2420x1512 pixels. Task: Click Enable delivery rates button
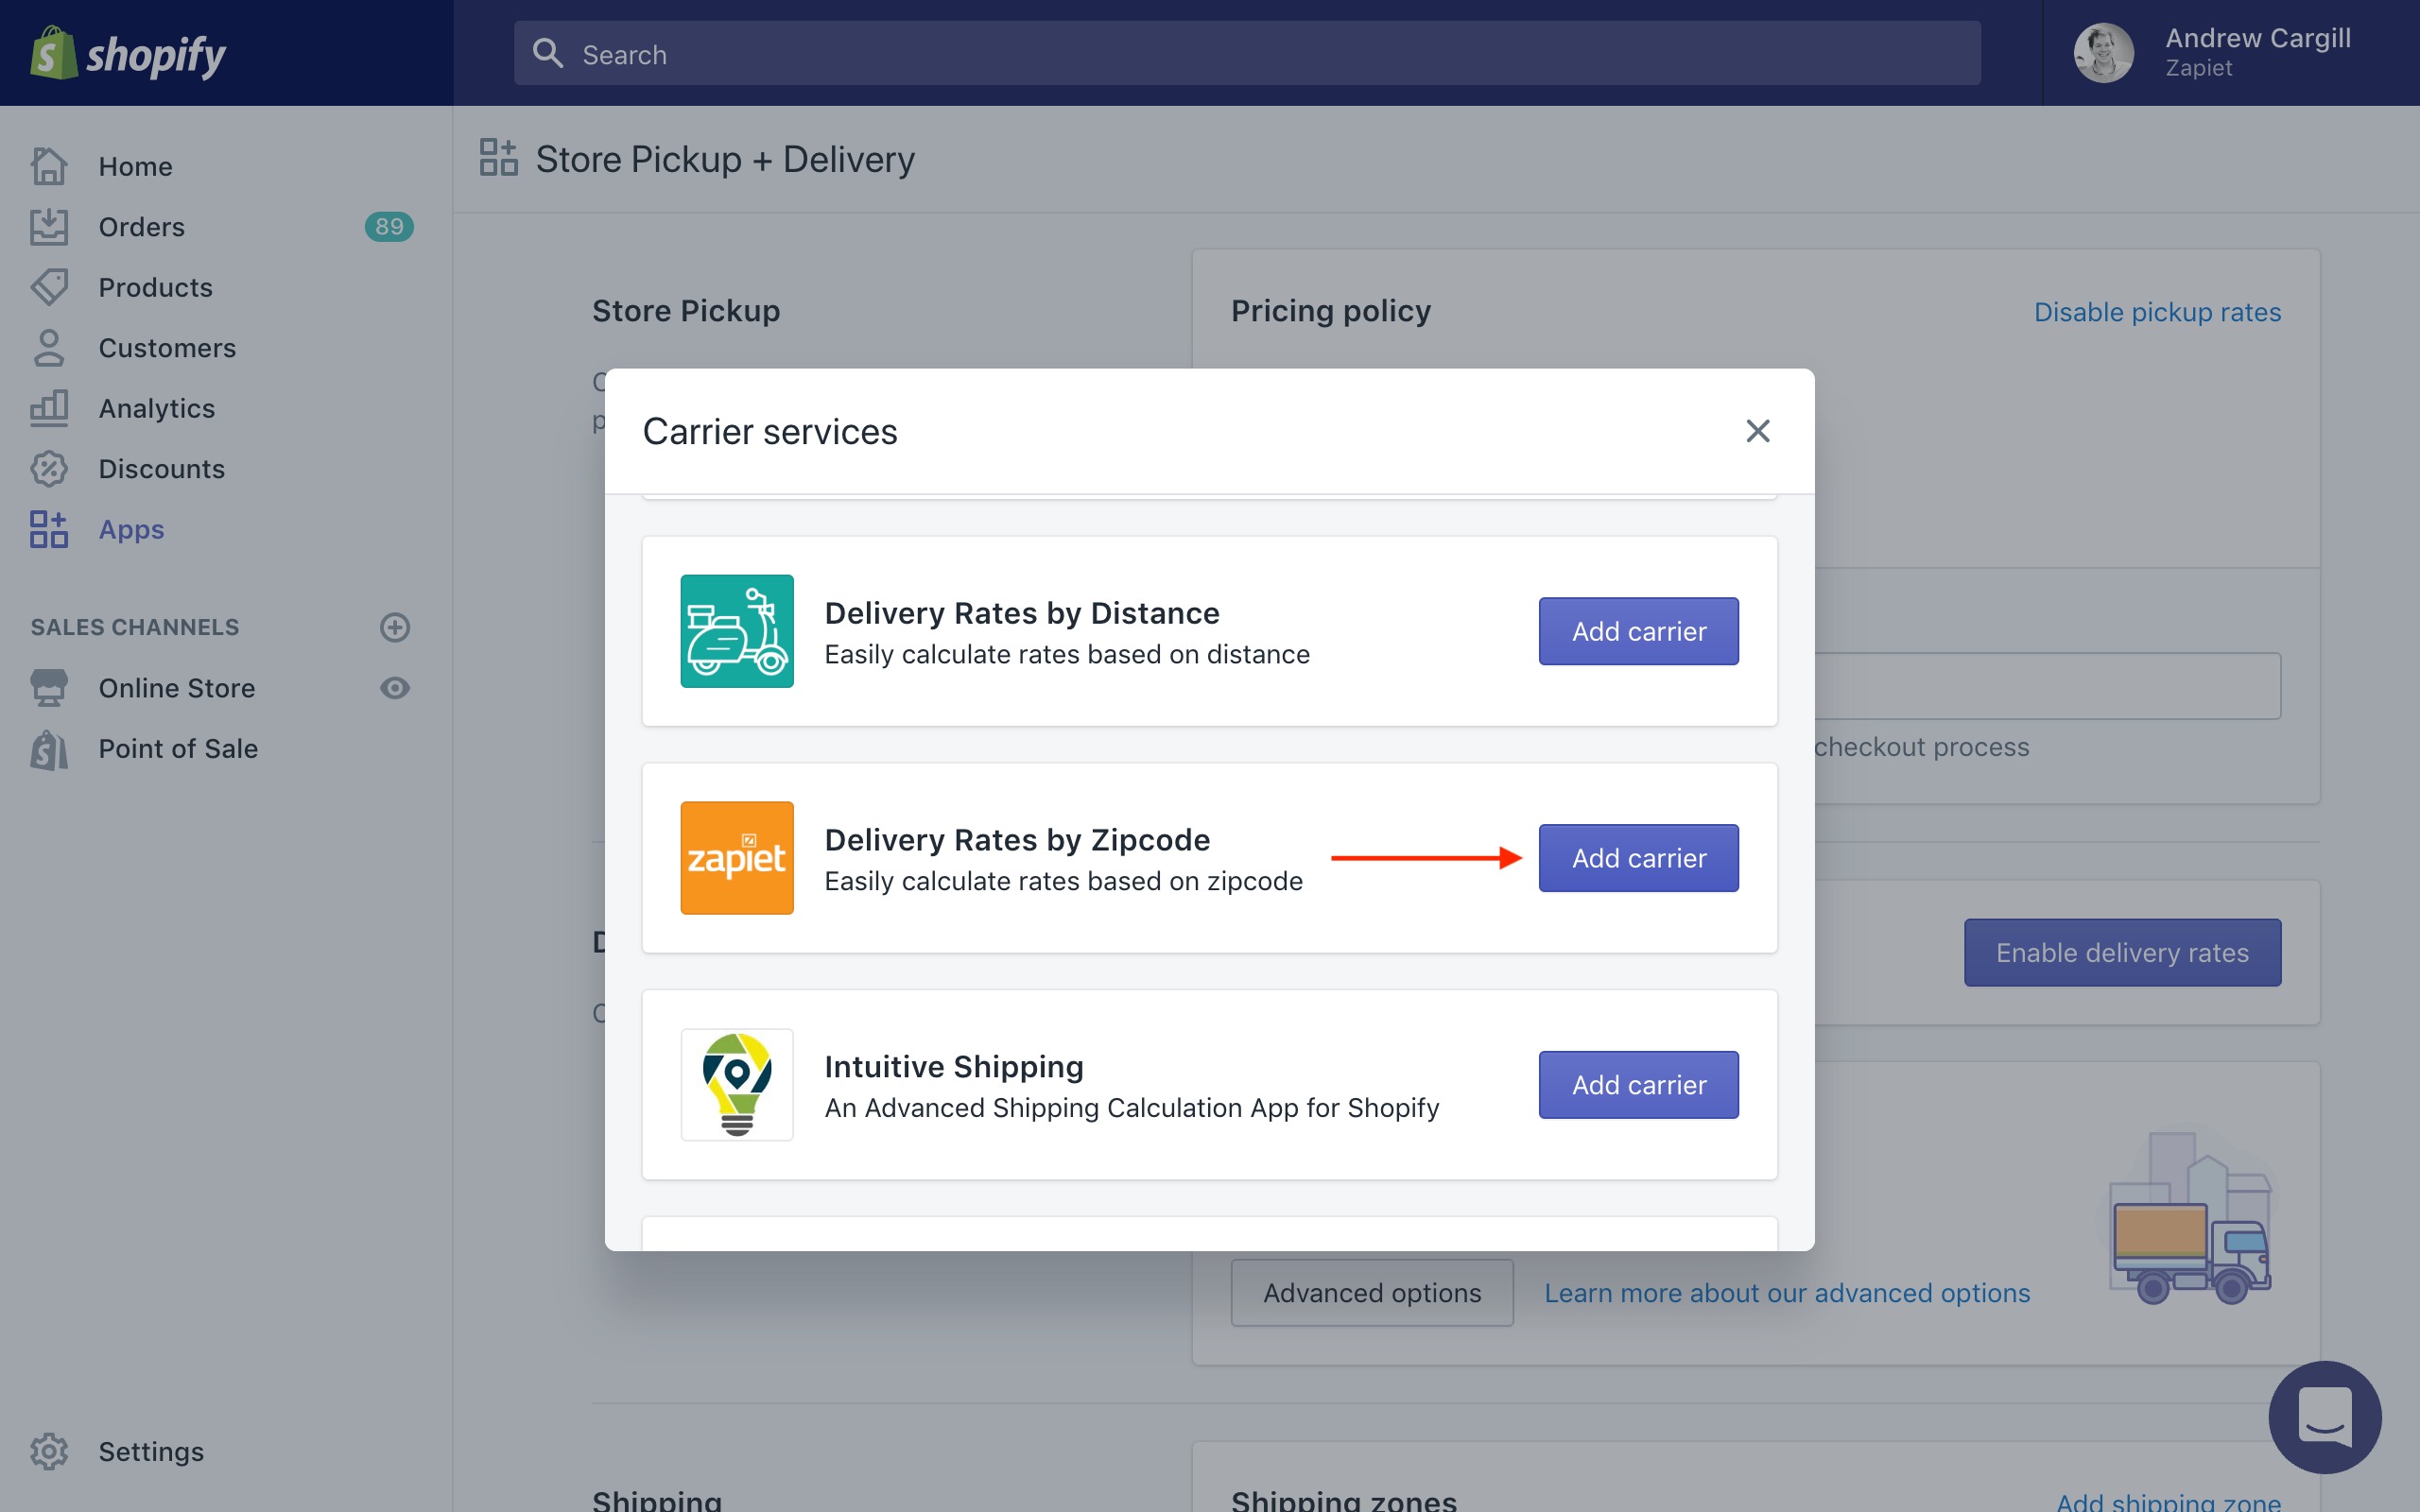[2122, 953]
